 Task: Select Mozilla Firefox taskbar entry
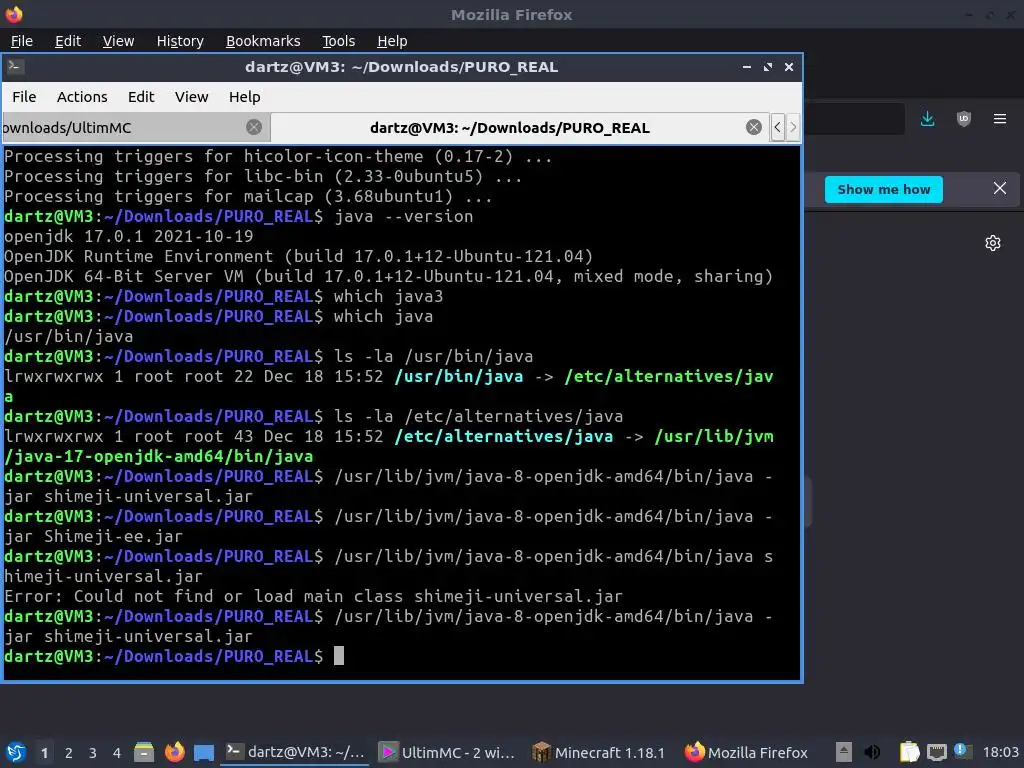[x=746, y=752]
